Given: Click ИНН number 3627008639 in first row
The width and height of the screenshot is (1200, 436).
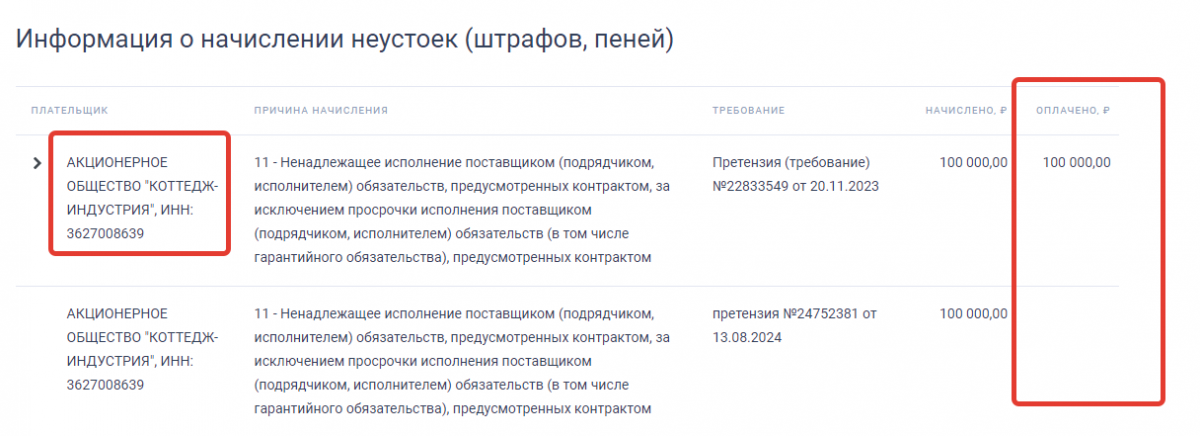Looking at the screenshot, I should coord(106,234).
